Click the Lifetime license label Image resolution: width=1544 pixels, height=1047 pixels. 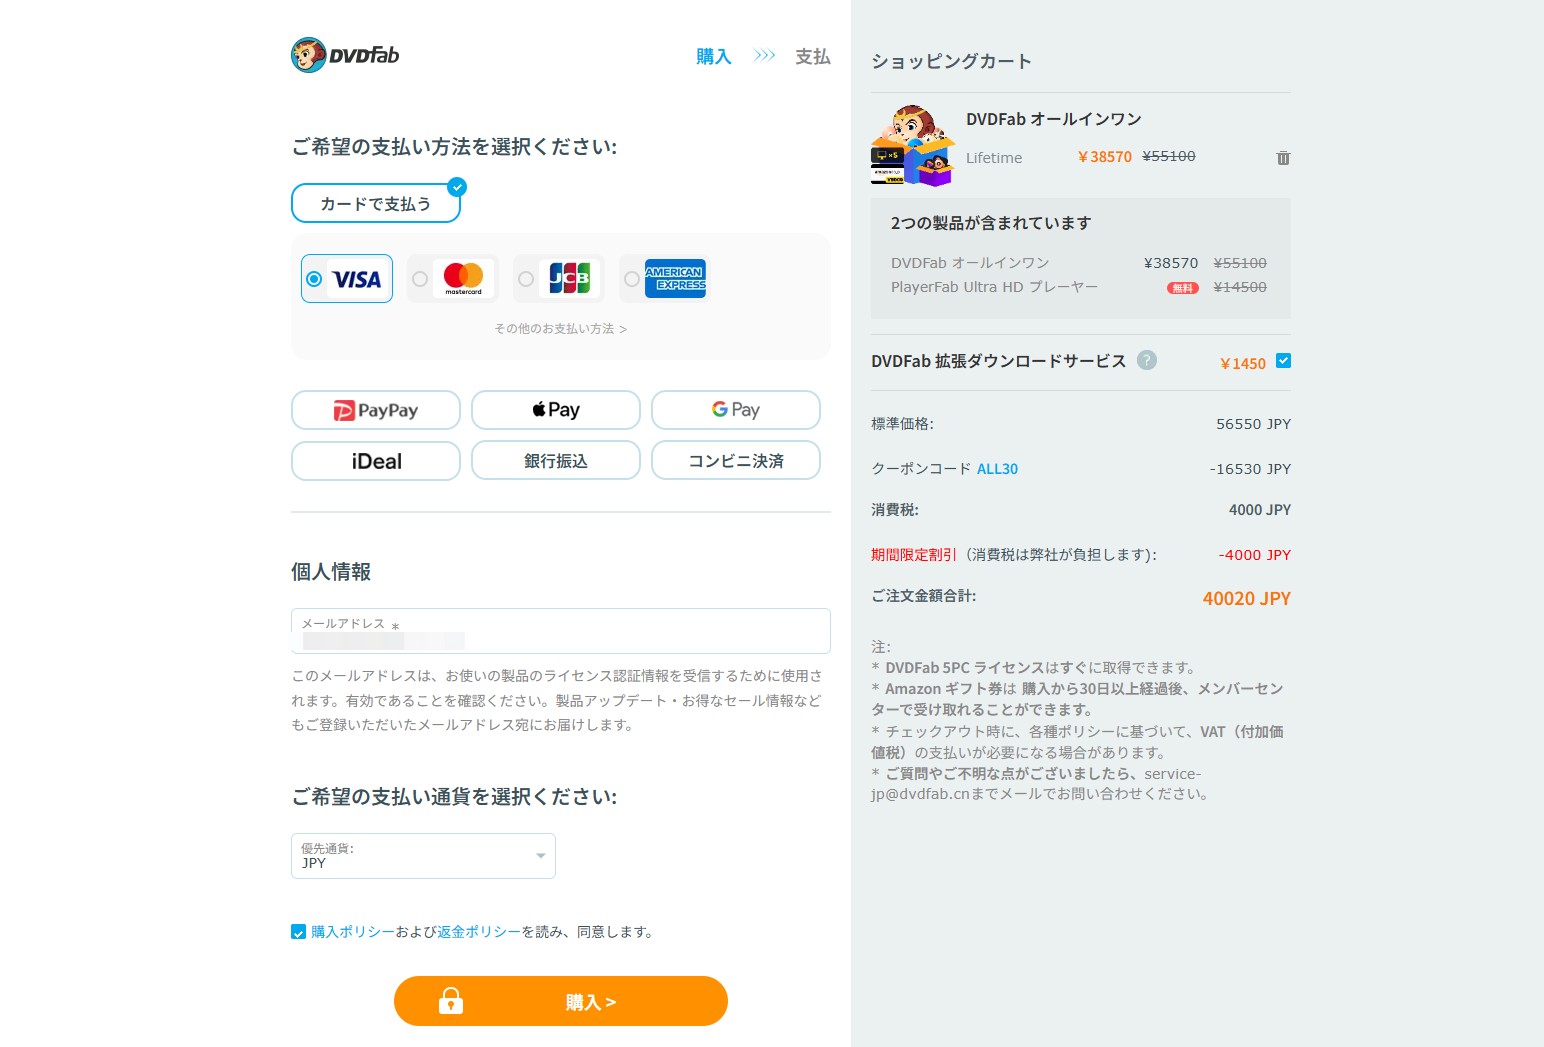point(994,158)
